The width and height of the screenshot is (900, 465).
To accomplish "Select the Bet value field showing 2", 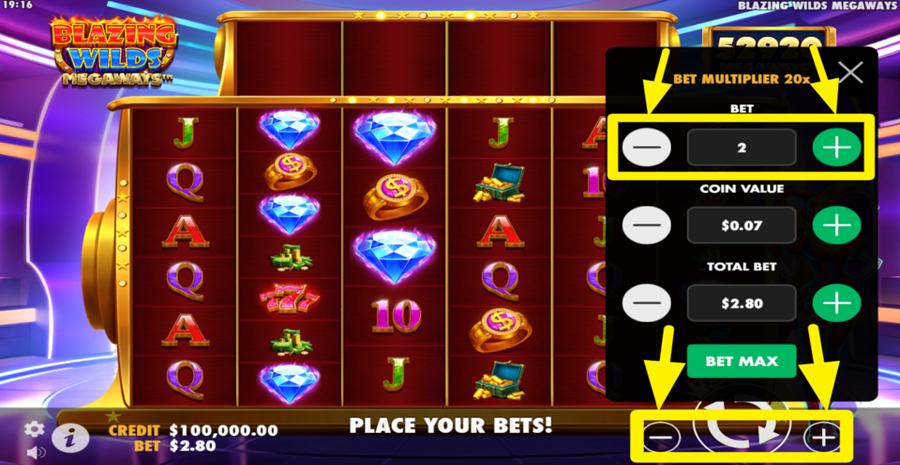I will (x=742, y=148).
